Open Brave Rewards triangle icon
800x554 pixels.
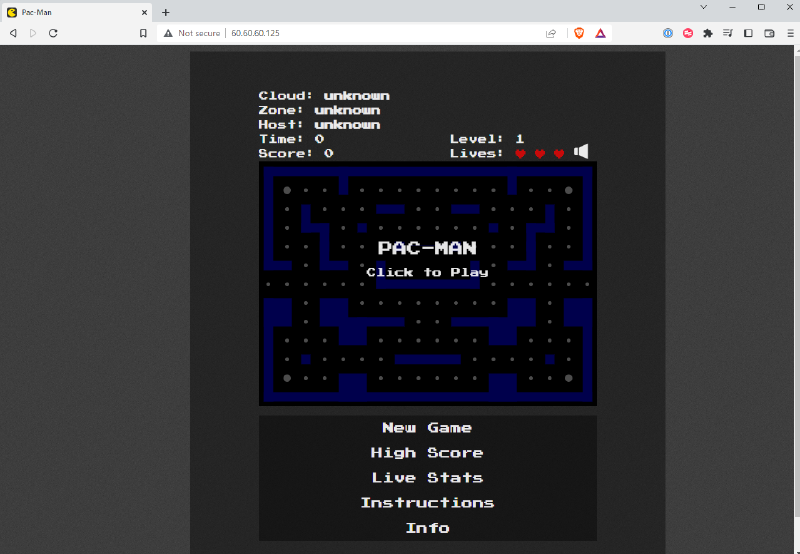pyautogui.click(x=601, y=33)
